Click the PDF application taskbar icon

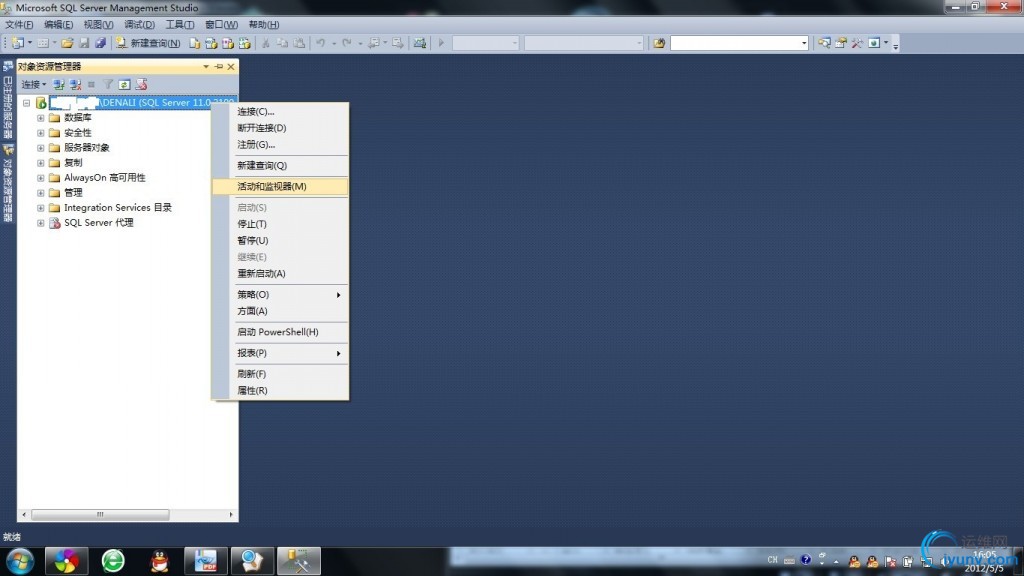[x=206, y=562]
